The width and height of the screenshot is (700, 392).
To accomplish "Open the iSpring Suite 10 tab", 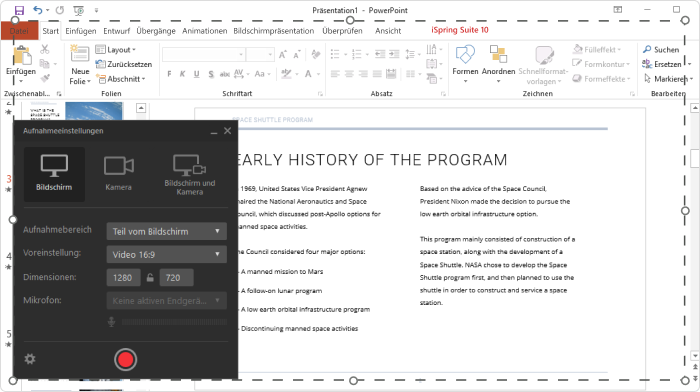I will [x=459, y=30].
